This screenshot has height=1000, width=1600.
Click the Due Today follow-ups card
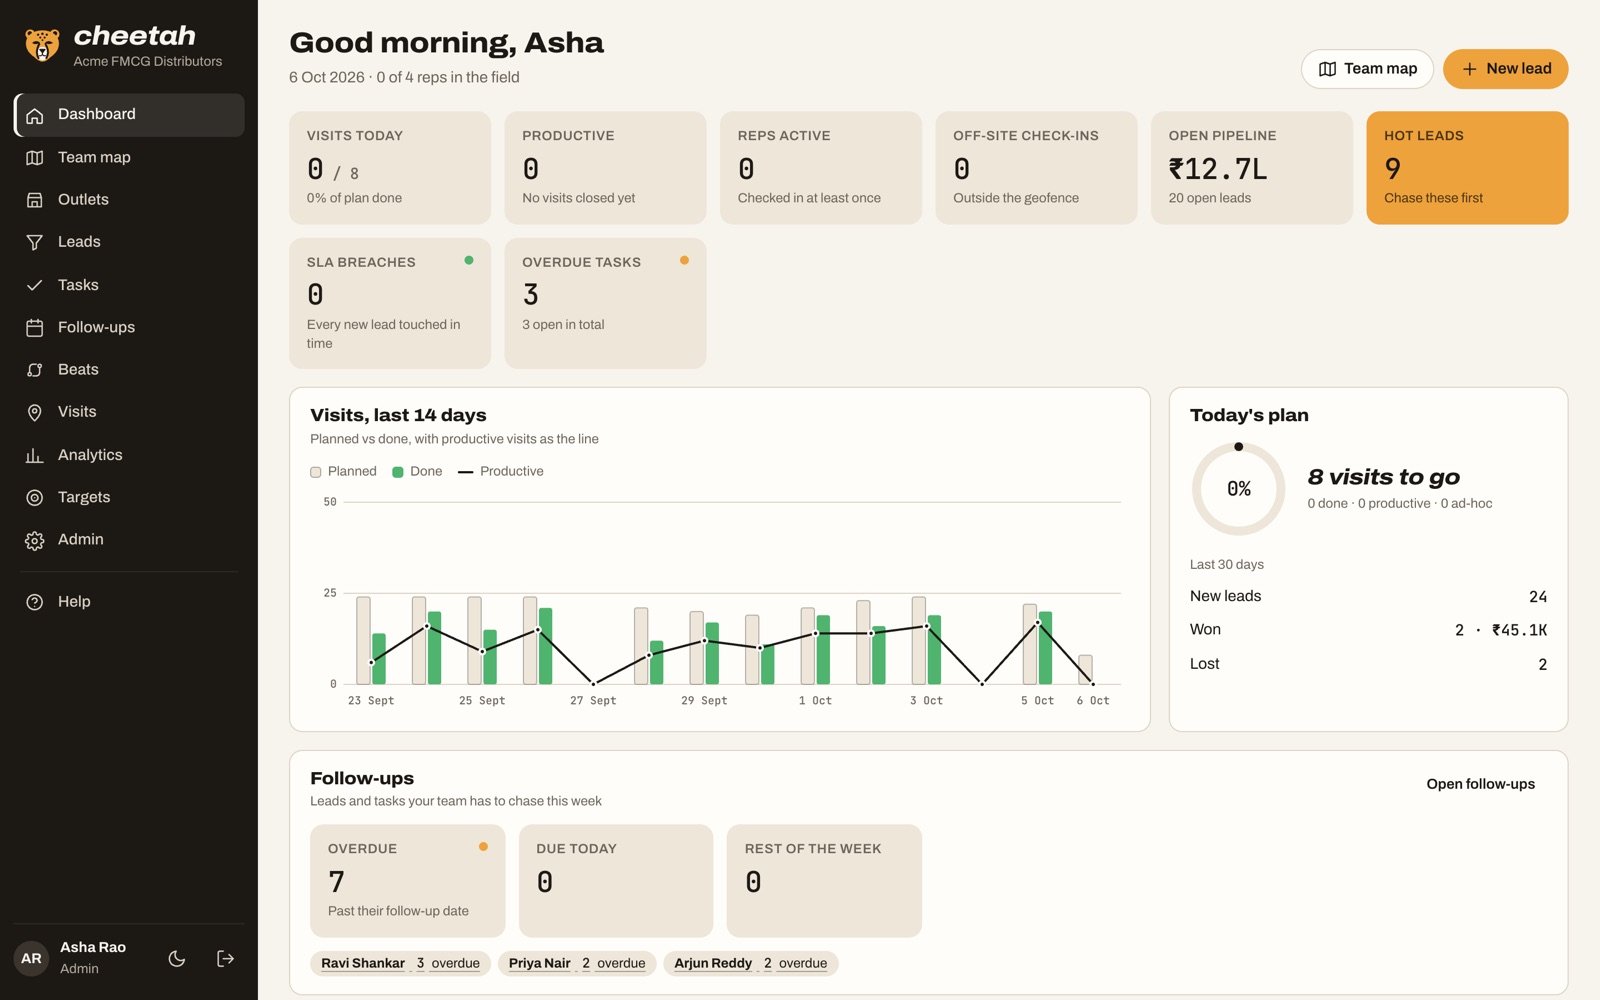click(x=616, y=881)
